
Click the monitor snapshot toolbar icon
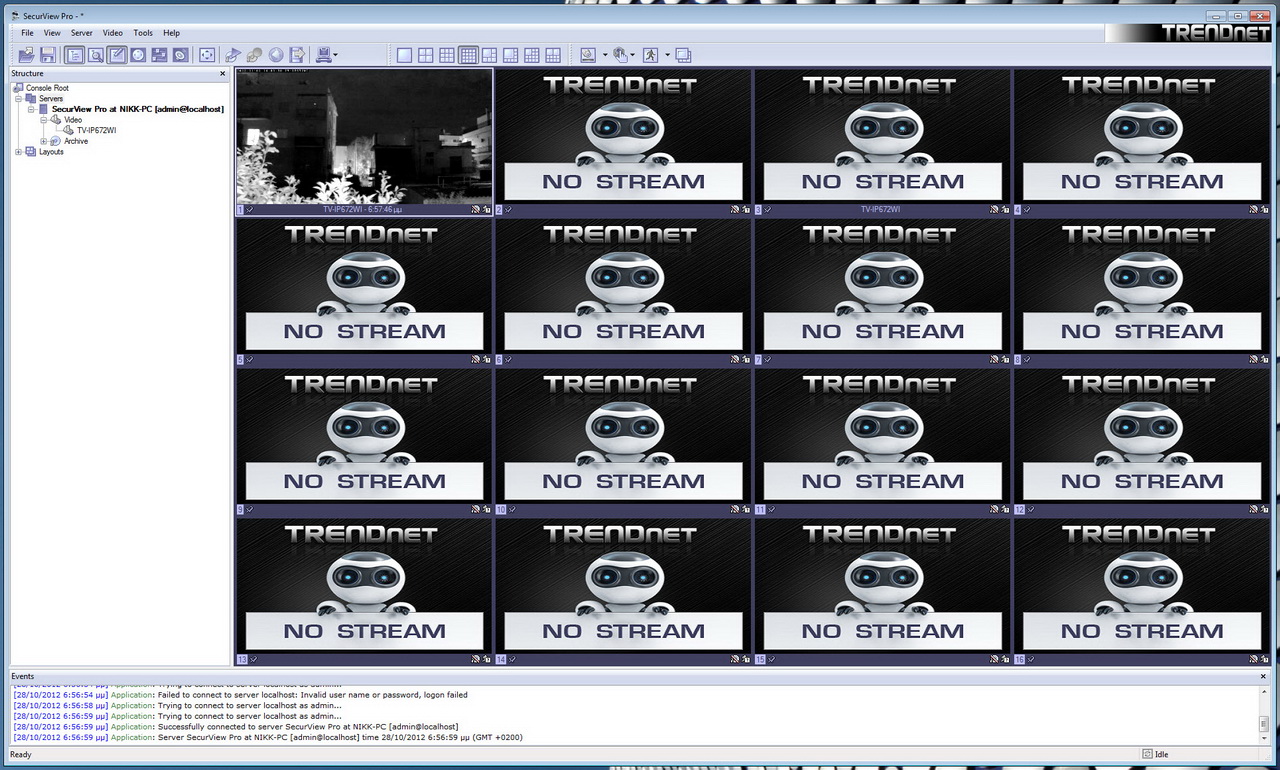[x=588, y=55]
